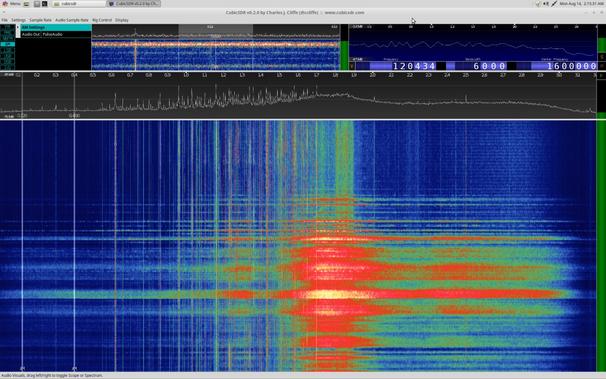Open the Sample Rate menu
The height and width of the screenshot is (379, 606).
[x=40, y=20]
